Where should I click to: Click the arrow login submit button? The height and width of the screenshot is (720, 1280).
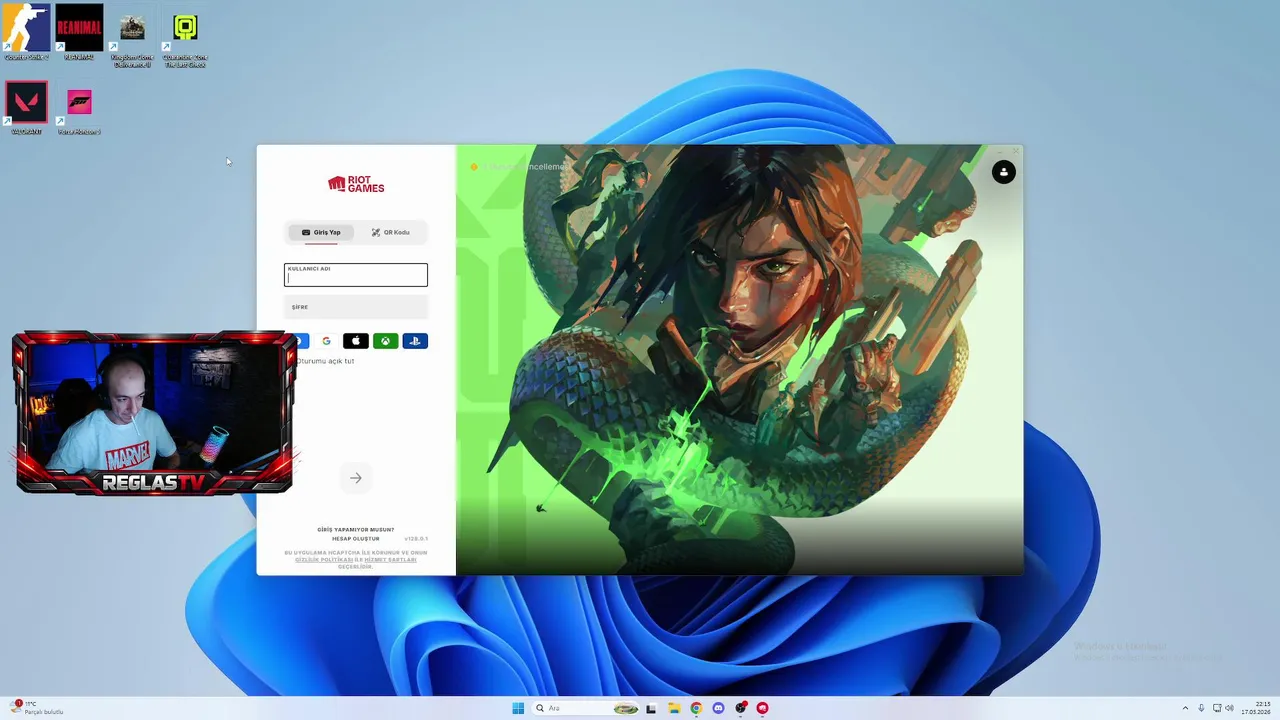pos(356,478)
